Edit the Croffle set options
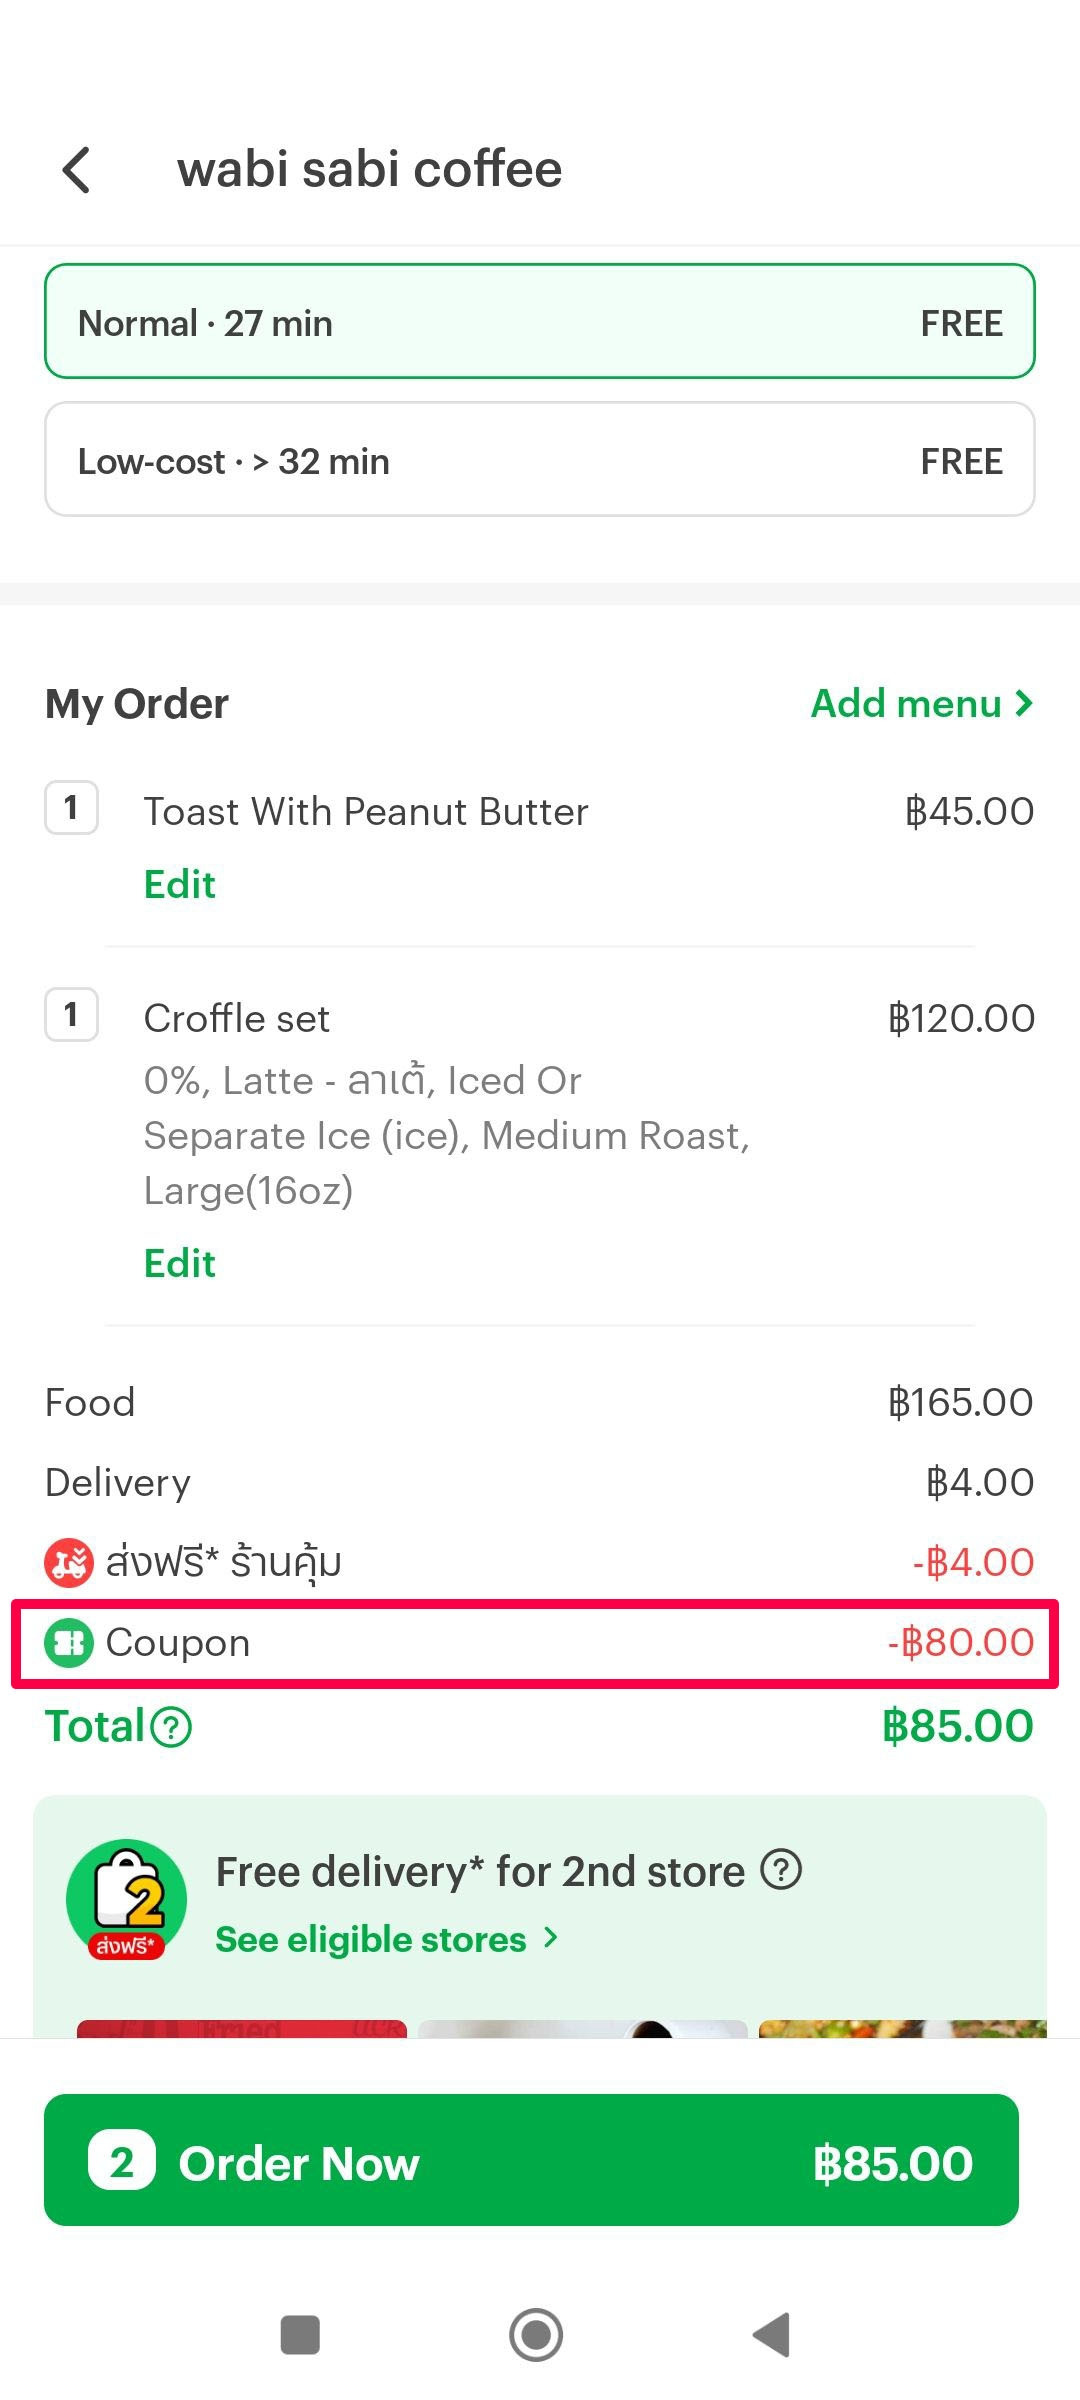 (x=180, y=1264)
